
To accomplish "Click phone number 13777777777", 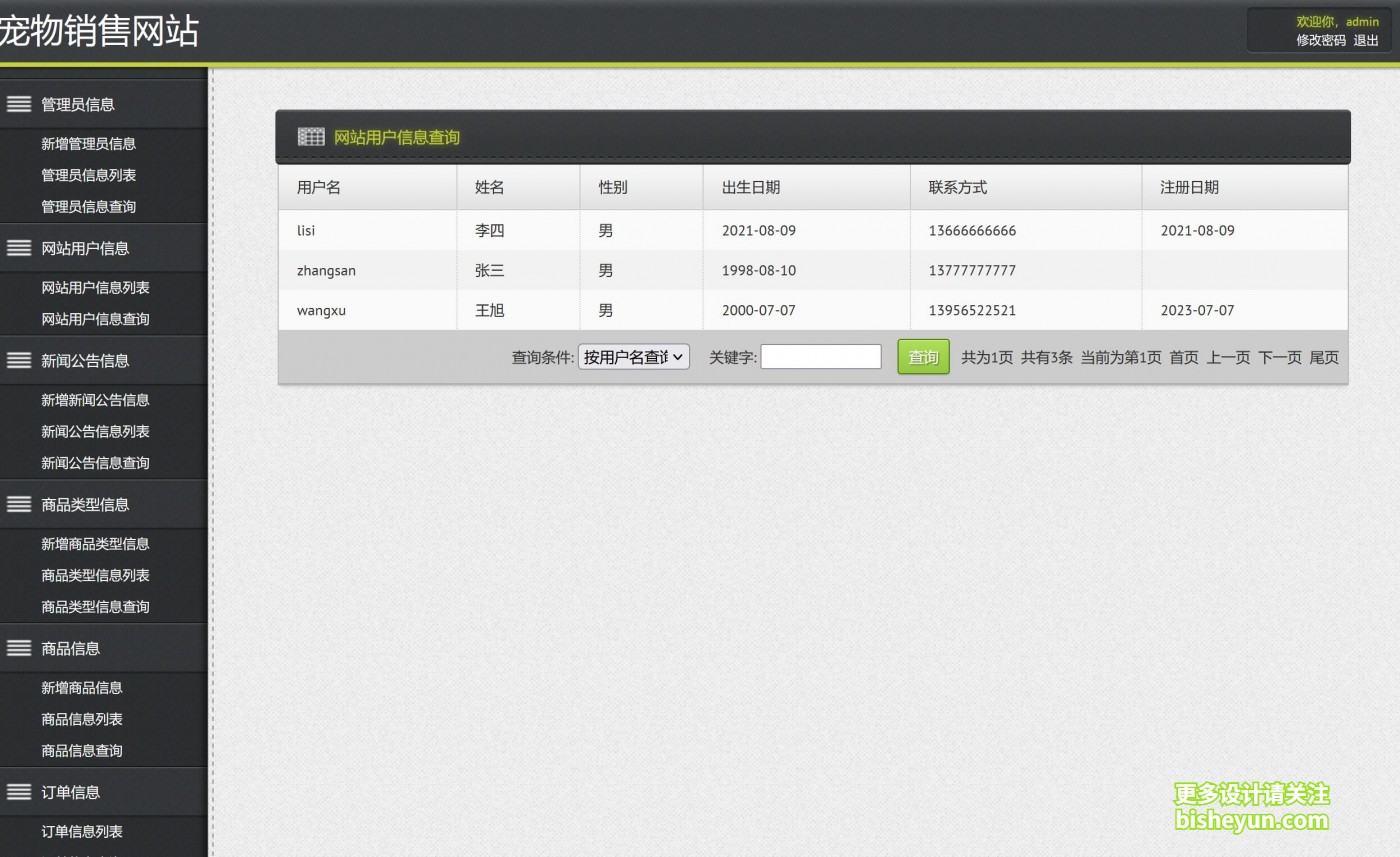I will (972, 270).
